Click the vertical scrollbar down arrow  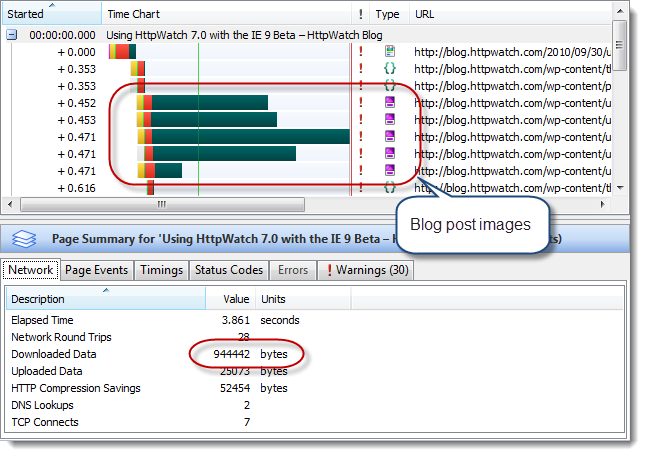620,187
